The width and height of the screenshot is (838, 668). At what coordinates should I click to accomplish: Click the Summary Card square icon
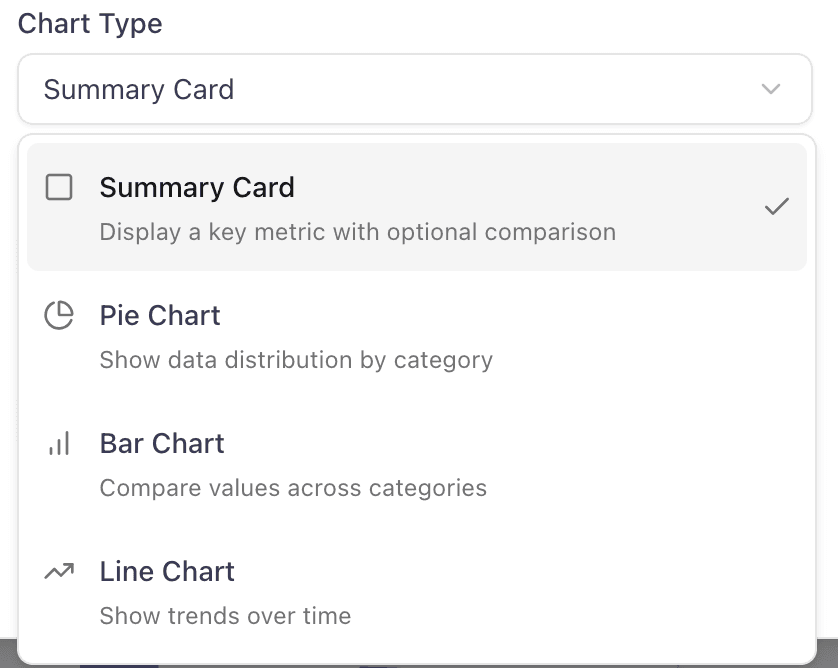coord(59,188)
